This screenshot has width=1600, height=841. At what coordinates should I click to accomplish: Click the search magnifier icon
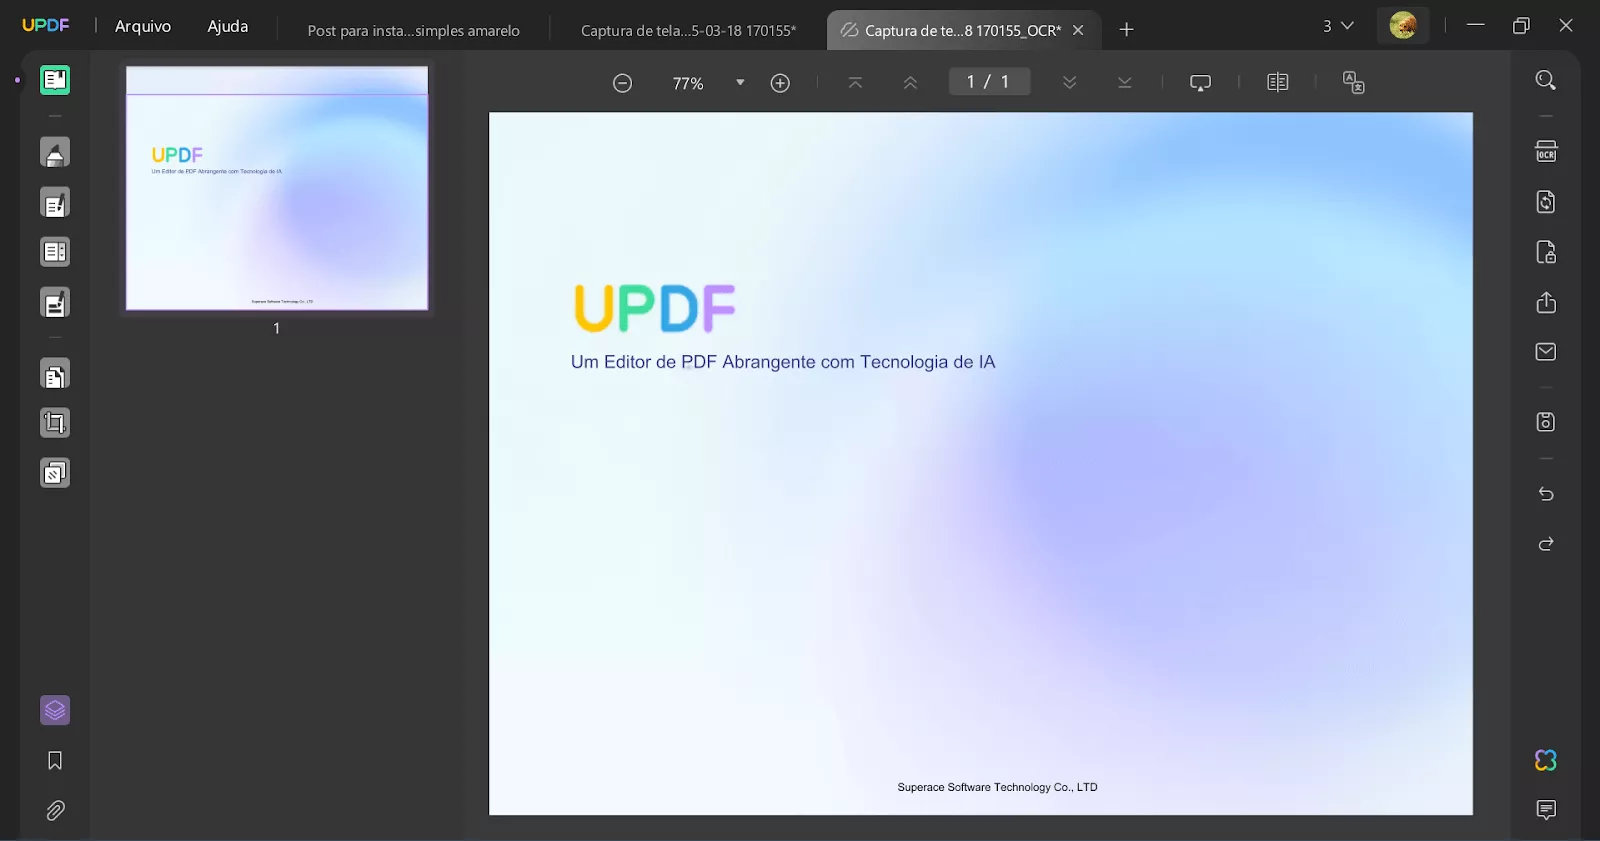coord(1546,80)
